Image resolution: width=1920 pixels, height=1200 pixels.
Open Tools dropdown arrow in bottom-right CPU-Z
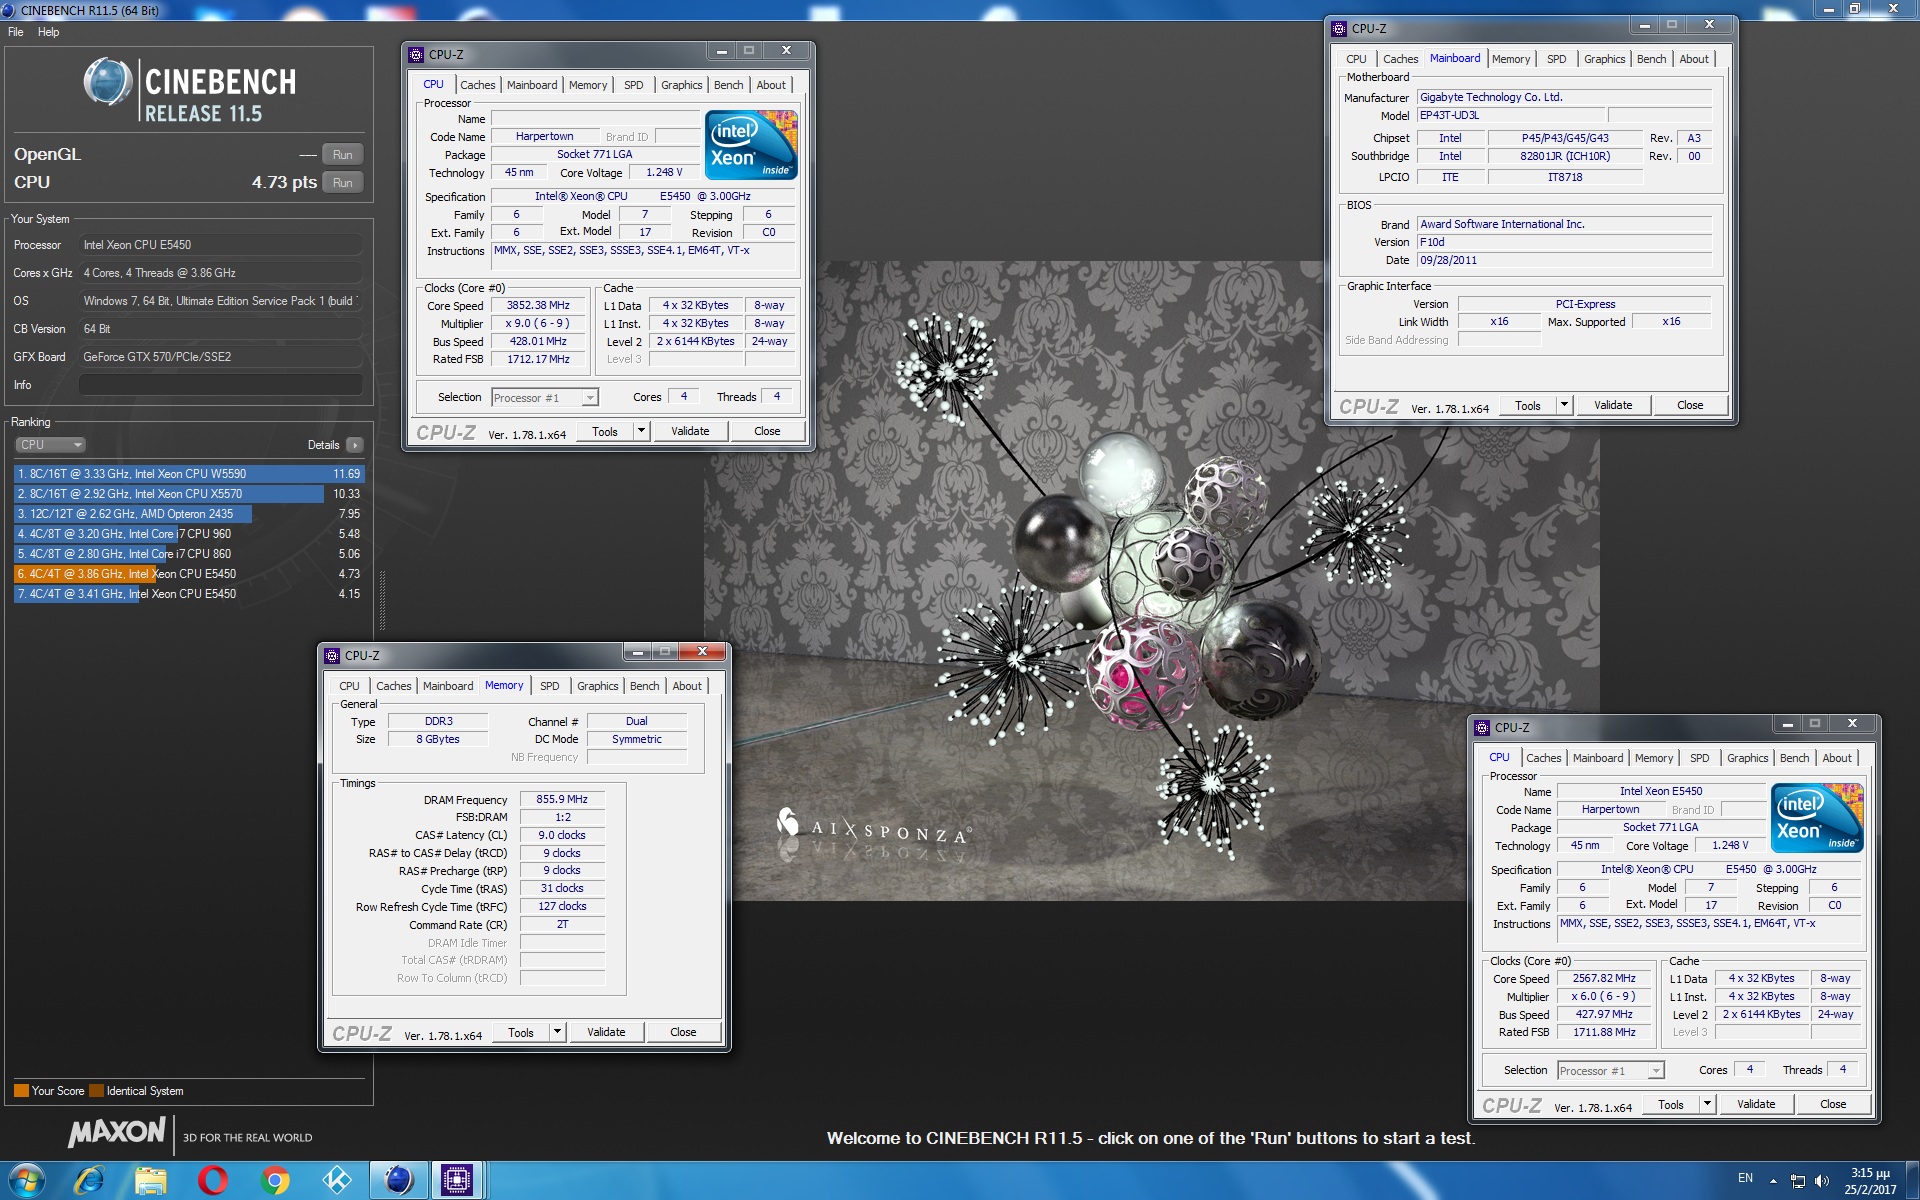click(1707, 1104)
